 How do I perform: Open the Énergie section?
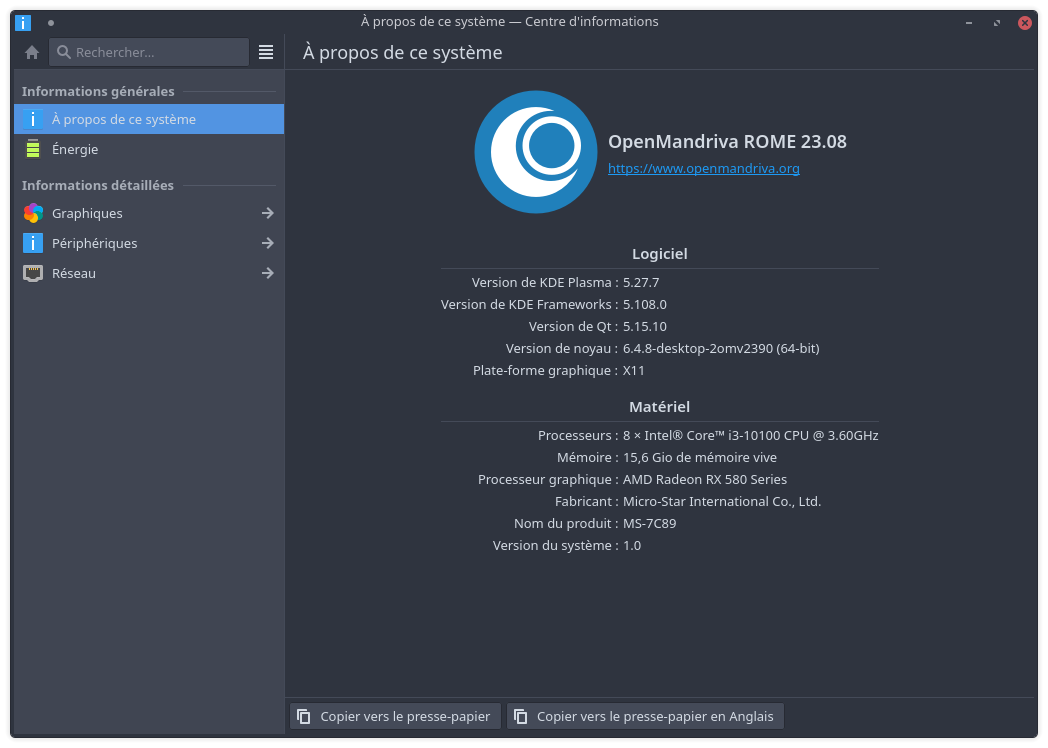[x=149, y=149]
